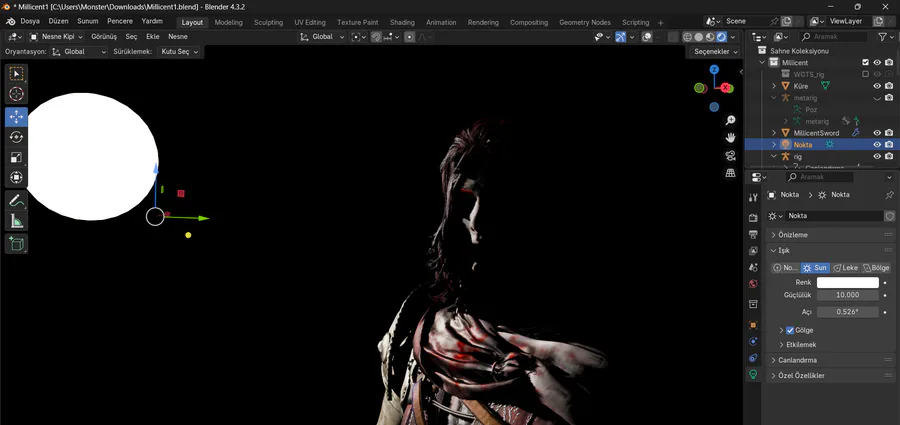Screen dimensions: 900x425
Task: Disable the Gölge shadow checkbox
Action: pos(790,330)
